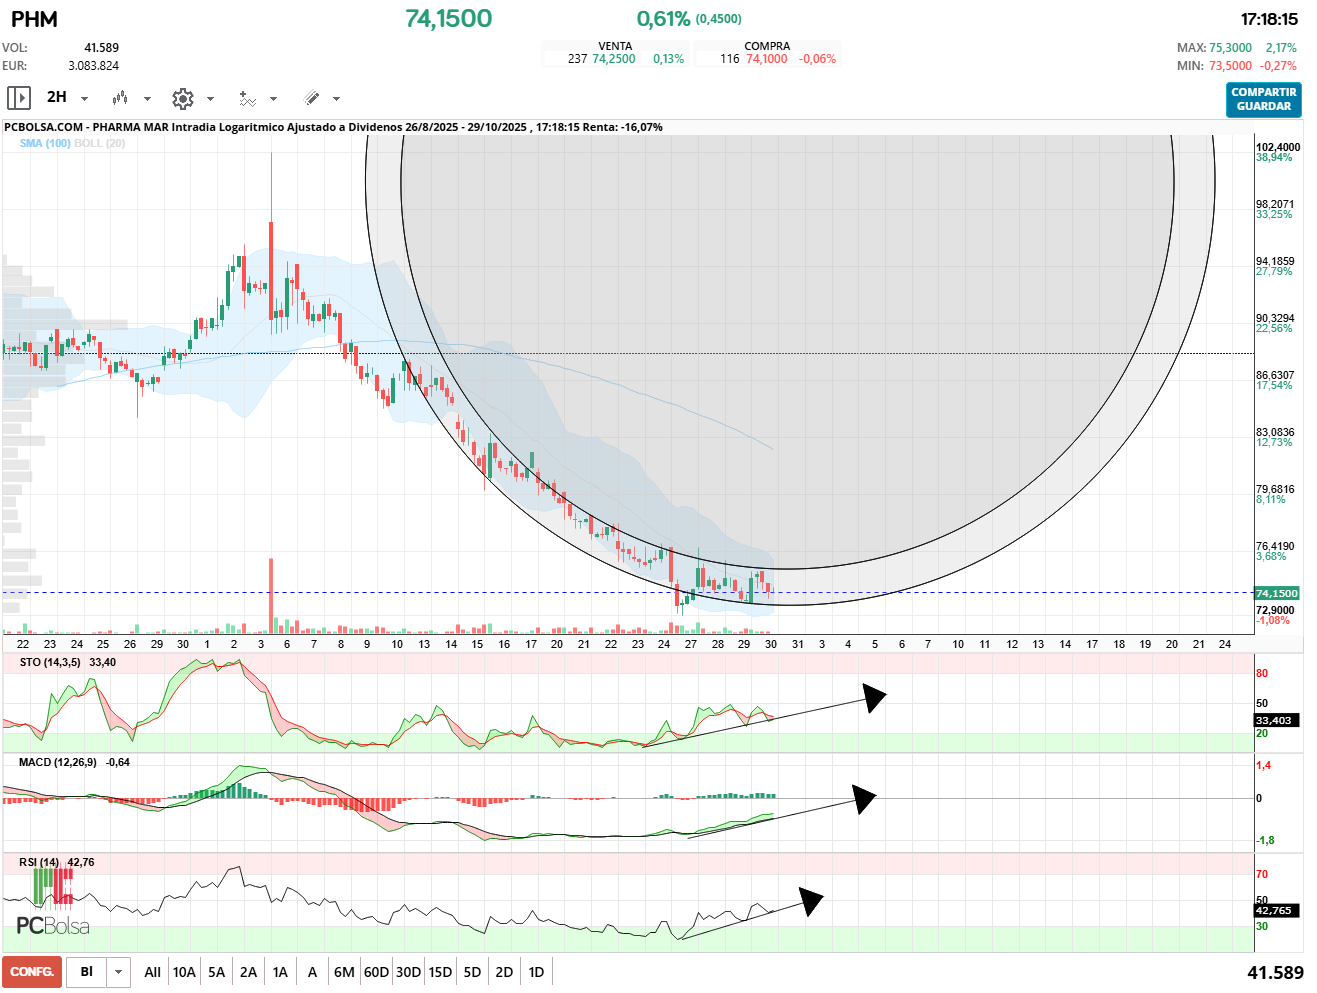Click the PHM ticker symbol
This screenshot has height=993, width=1317.
(x=34, y=19)
